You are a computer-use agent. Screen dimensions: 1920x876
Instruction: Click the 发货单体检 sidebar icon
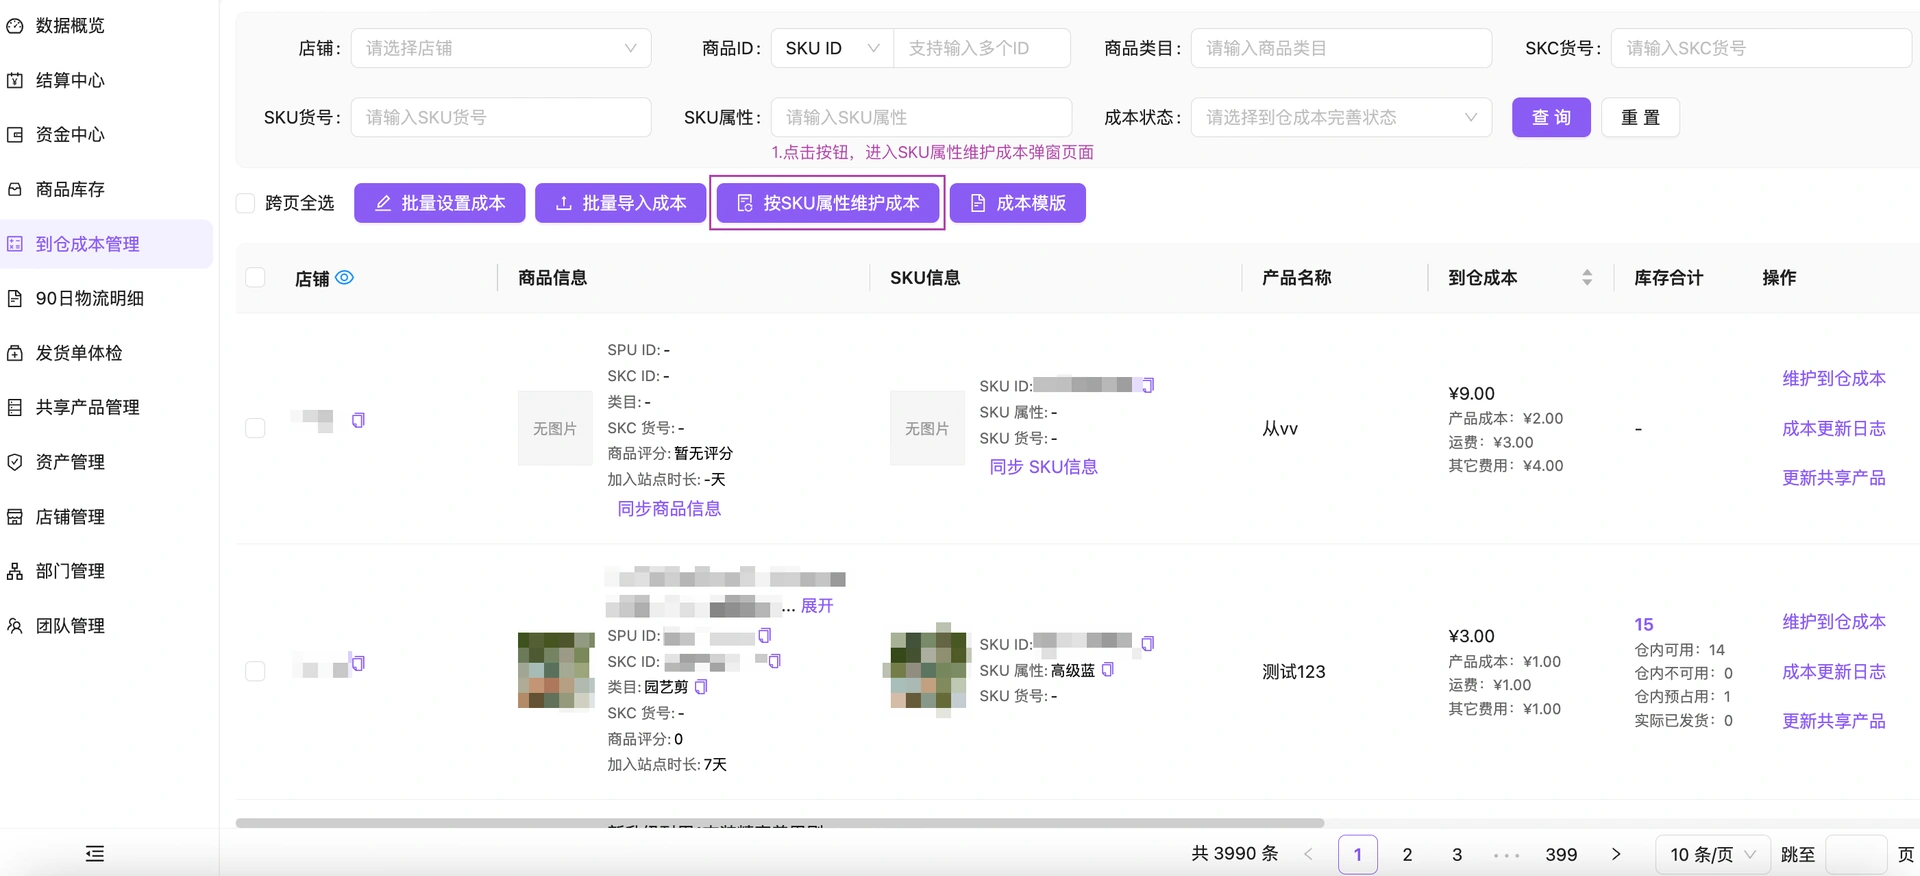pos(15,353)
